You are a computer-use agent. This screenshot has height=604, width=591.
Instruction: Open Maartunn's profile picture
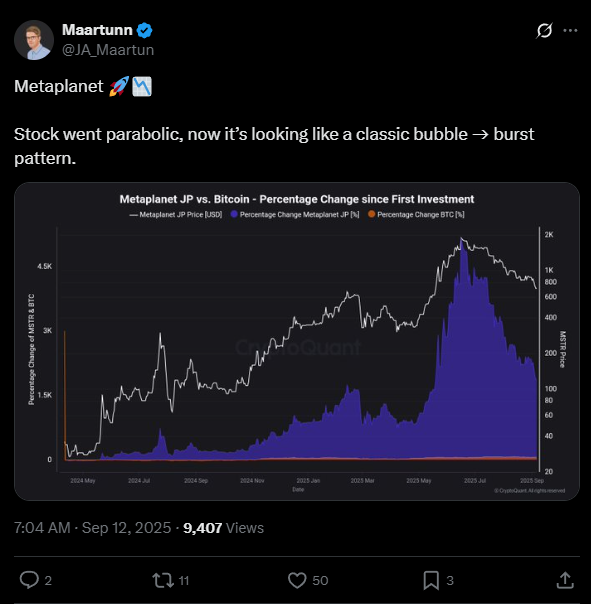pos(34,40)
